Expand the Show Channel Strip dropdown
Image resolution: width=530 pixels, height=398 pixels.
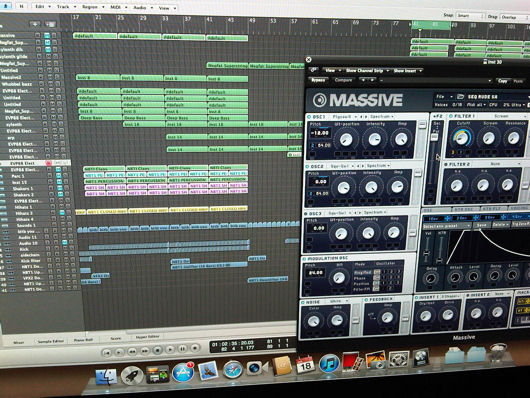(x=367, y=71)
